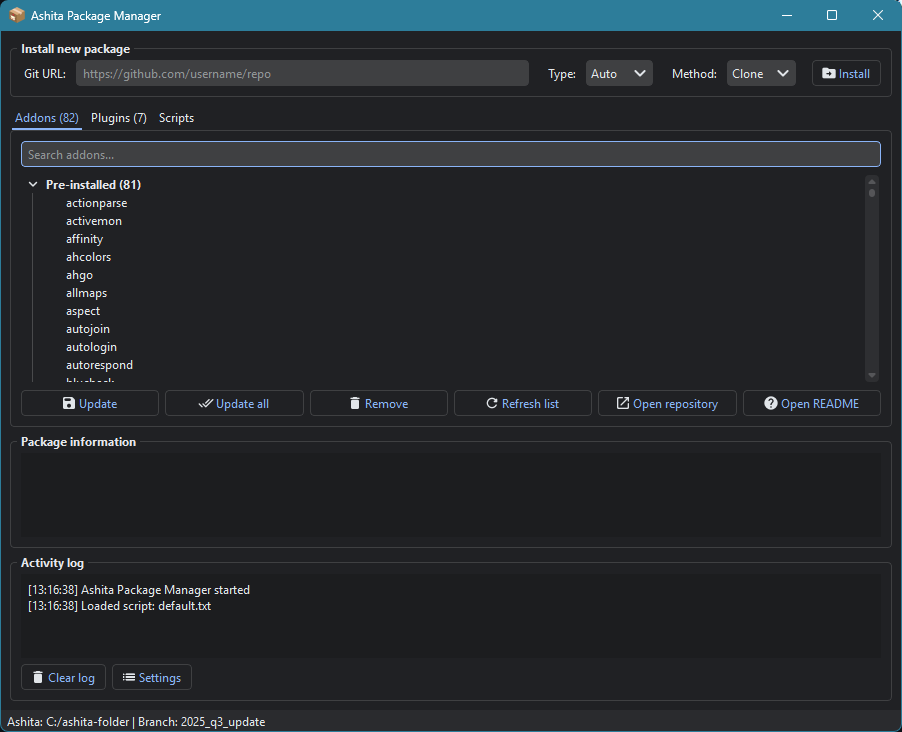Click the Open repository button
The image size is (902, 732).
tap(667, 403)
